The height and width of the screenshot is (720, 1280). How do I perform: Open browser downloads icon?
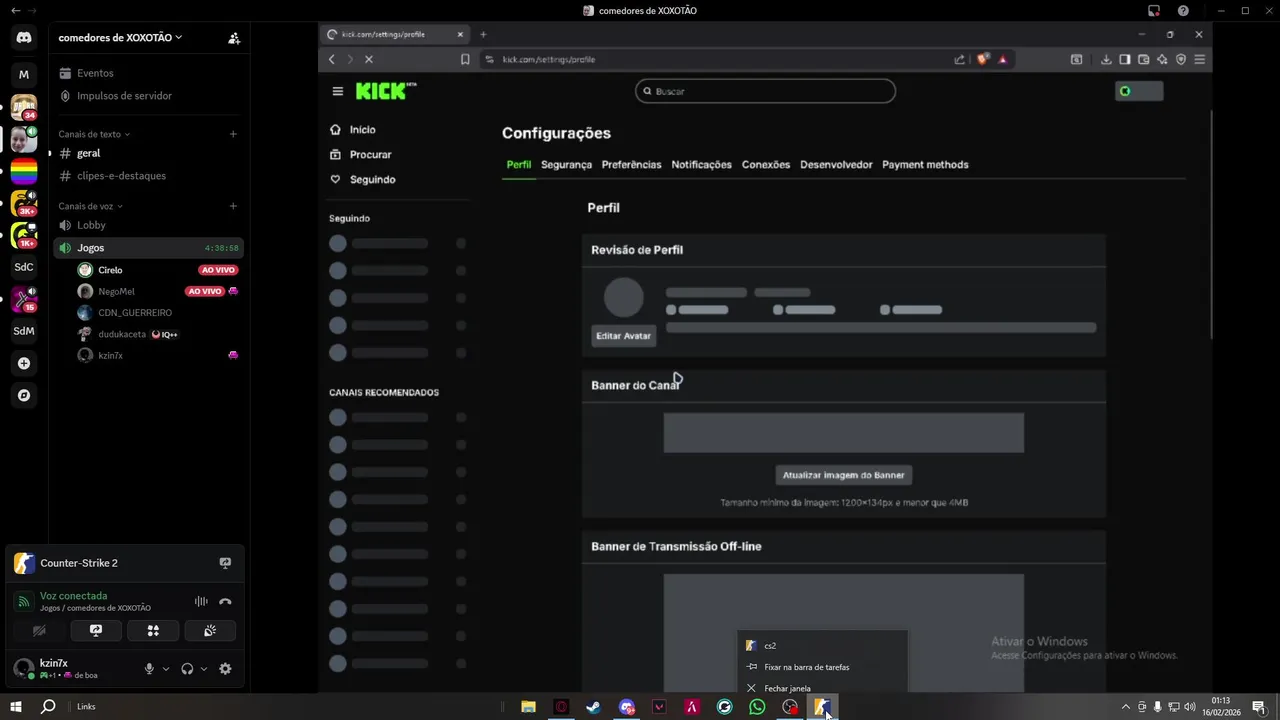coord(1106,59)
